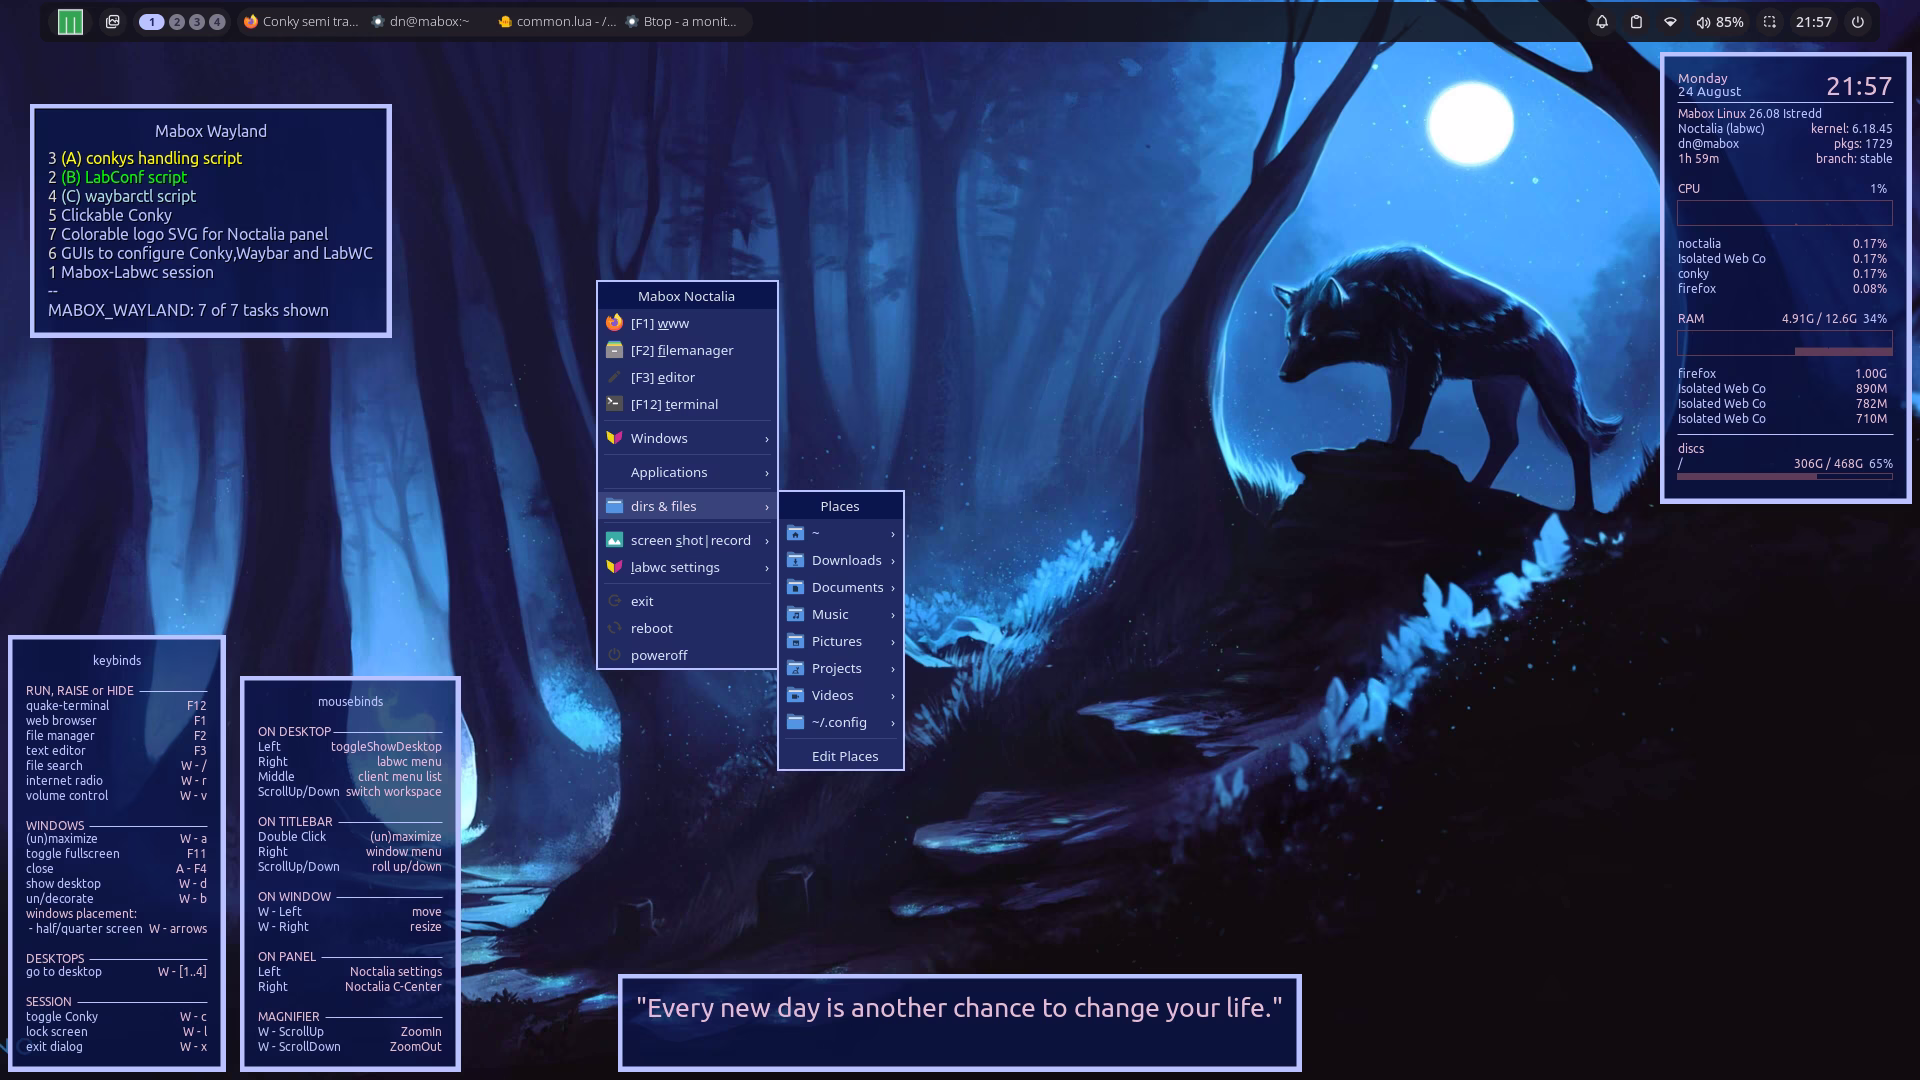This screenshot has height=1080, width=1920.
Task: Expand the Pictures folder arrow in Places
Action: 893,642
